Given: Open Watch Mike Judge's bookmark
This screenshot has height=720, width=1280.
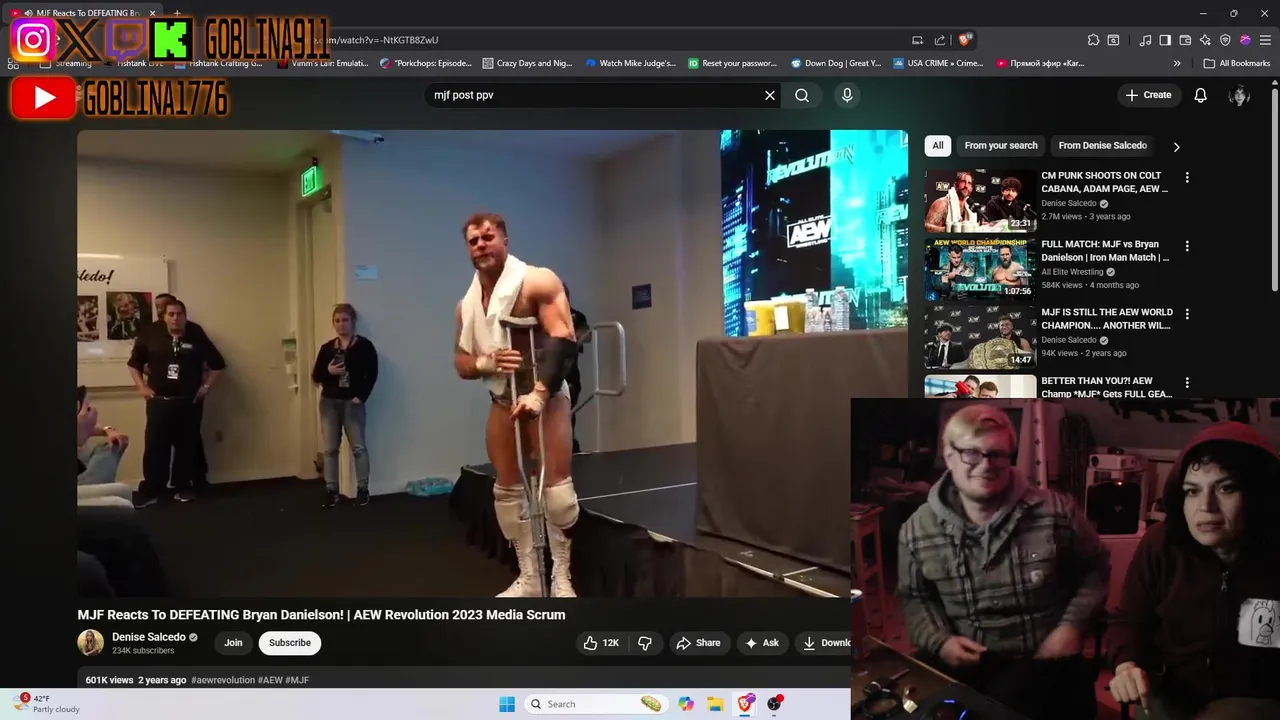Looking at the screenshot, I should pos(630,63).
